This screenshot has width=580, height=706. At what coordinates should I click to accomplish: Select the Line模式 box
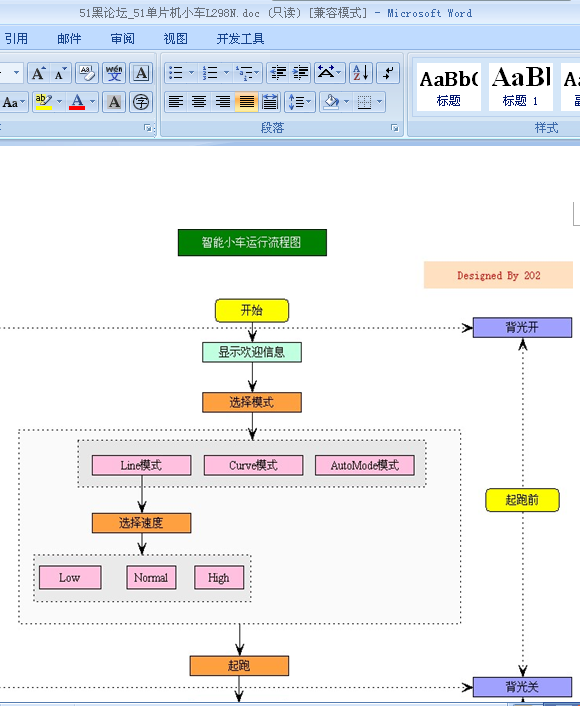click(141, 465)
